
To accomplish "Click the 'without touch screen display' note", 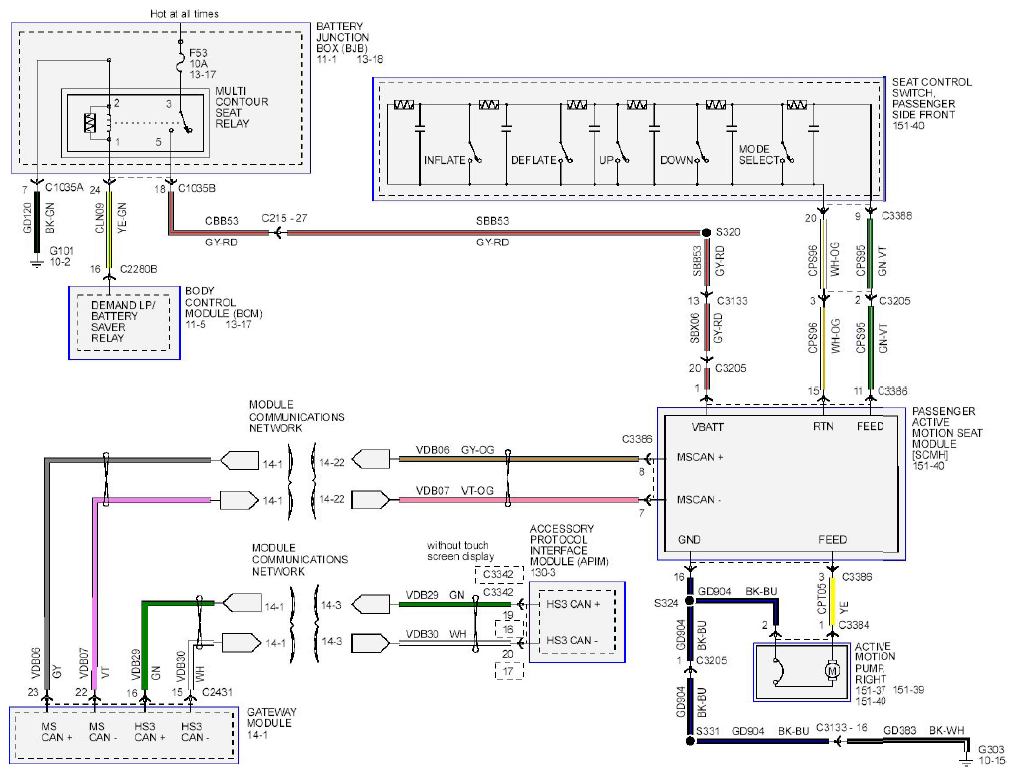I will (x=460, y=551).
